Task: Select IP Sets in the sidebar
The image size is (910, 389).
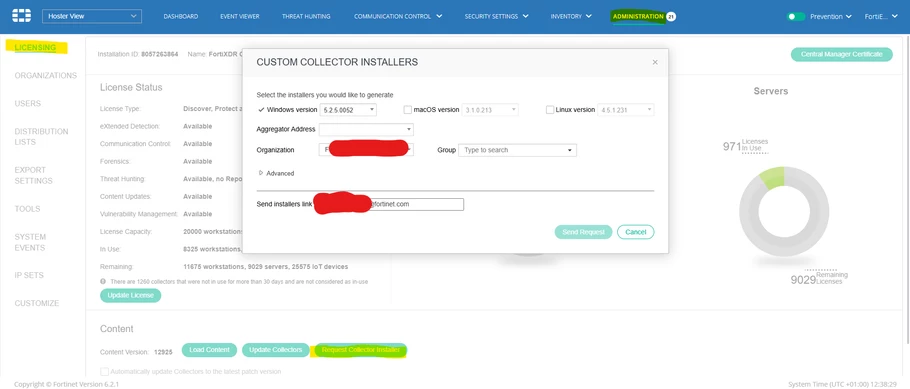Action: pos(29,275)
